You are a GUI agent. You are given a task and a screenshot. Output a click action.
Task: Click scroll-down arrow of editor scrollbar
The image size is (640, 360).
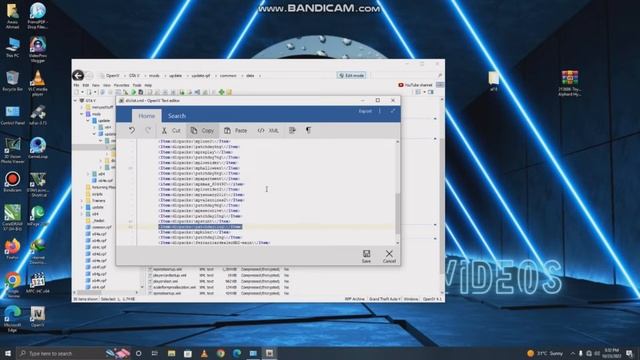click(398, 243)
